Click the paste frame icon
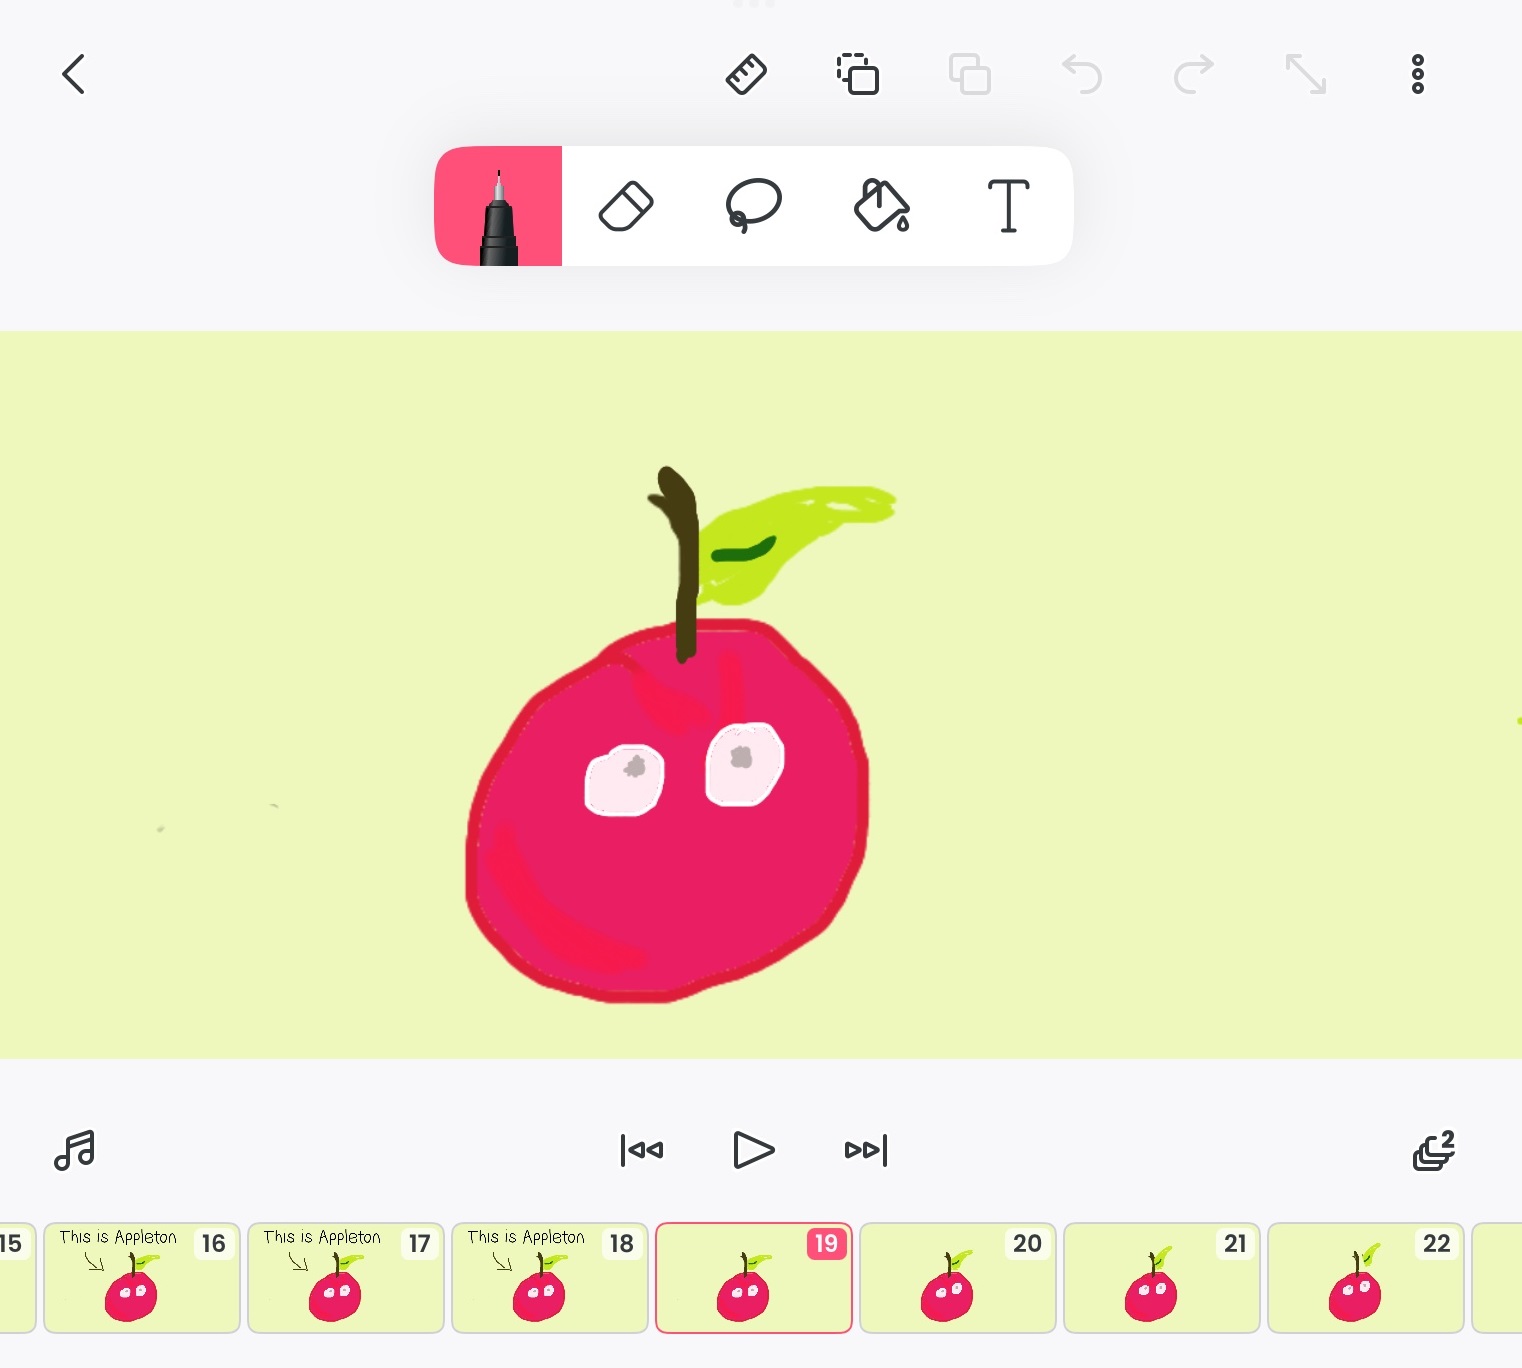Screen dimensions: 1522x1368 tap(970, 75)
